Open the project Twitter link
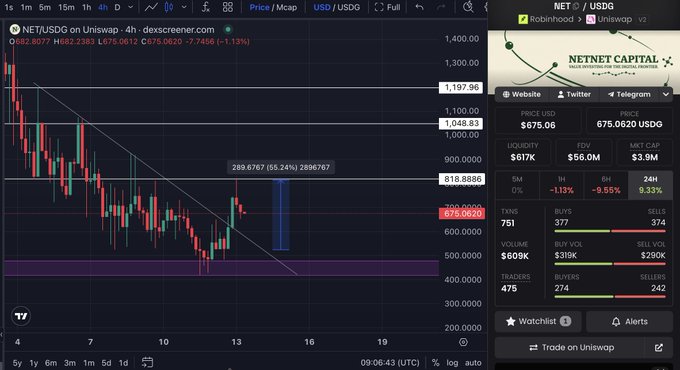The width and height of the screenshot is (680, 370). point(574,94)
